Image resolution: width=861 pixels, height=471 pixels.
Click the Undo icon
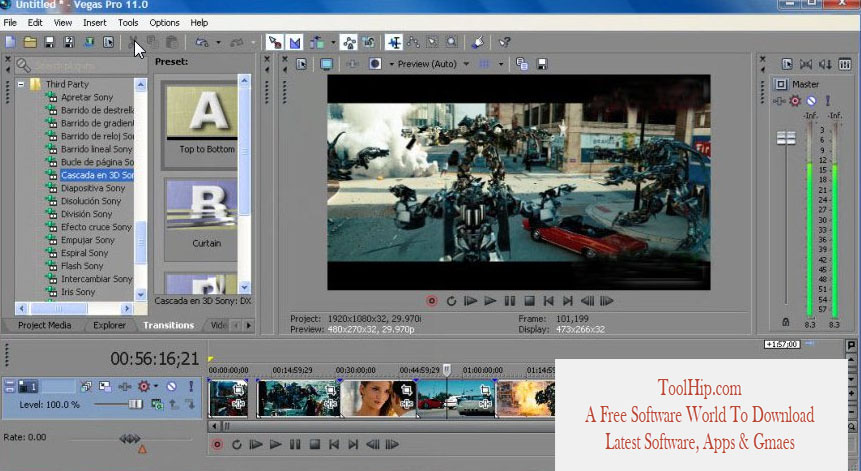click(202, 42)
